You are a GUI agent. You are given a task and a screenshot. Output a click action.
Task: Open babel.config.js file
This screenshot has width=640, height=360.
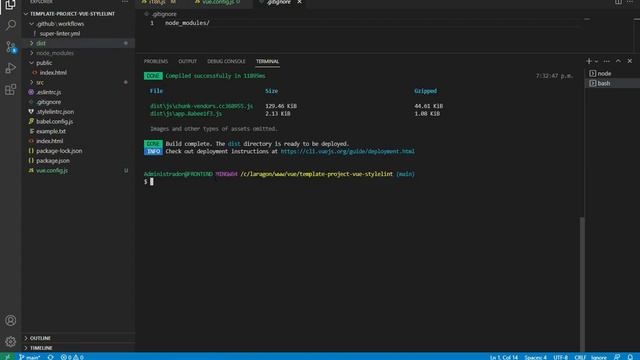point(54,122)
